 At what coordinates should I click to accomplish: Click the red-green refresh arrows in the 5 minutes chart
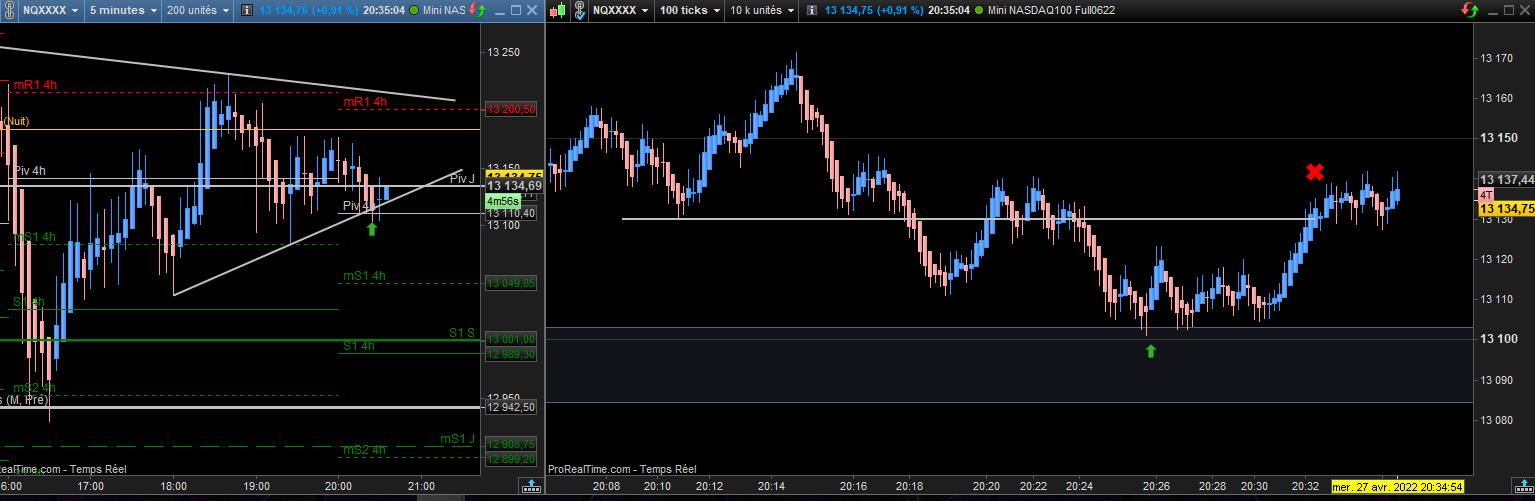[x=477, y=10]
